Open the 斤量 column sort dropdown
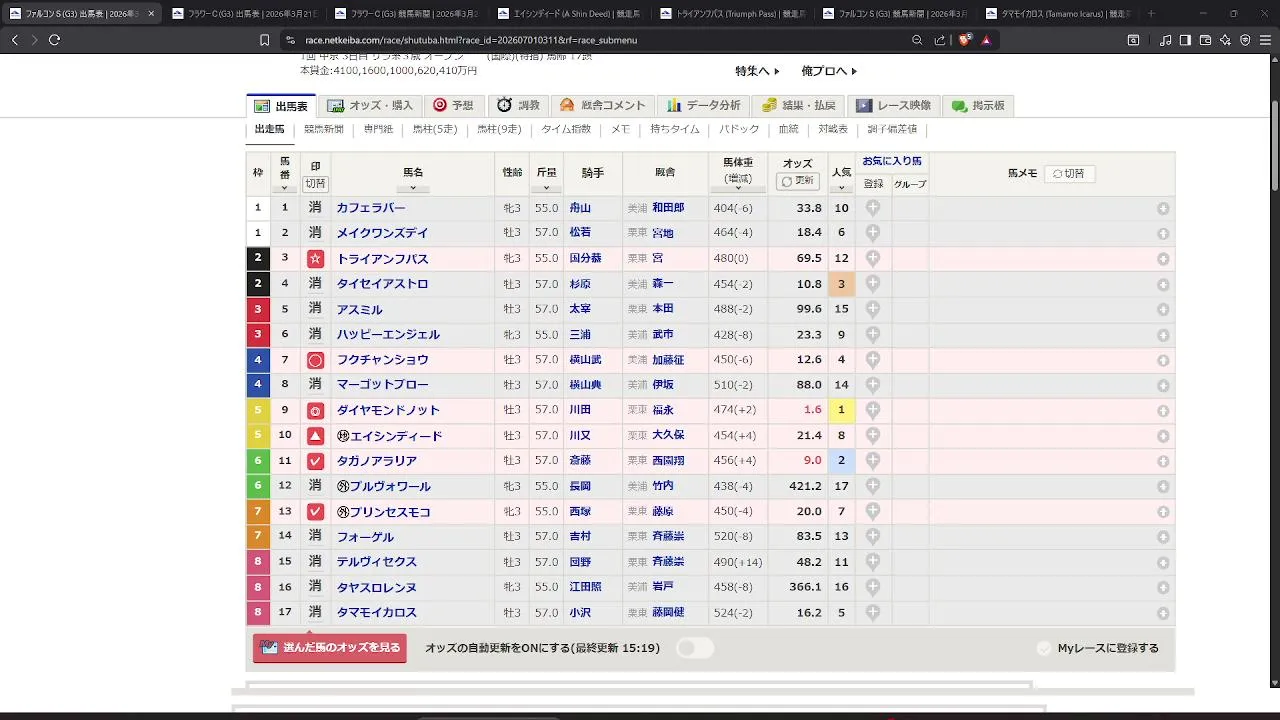 pyautogui.click(x=546, y=187)
